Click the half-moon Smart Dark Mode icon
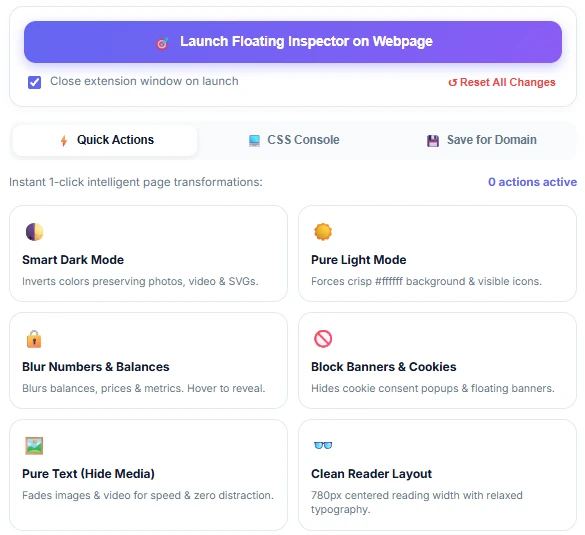Screen dimensions: 585x535 click(x=34, y=232)
